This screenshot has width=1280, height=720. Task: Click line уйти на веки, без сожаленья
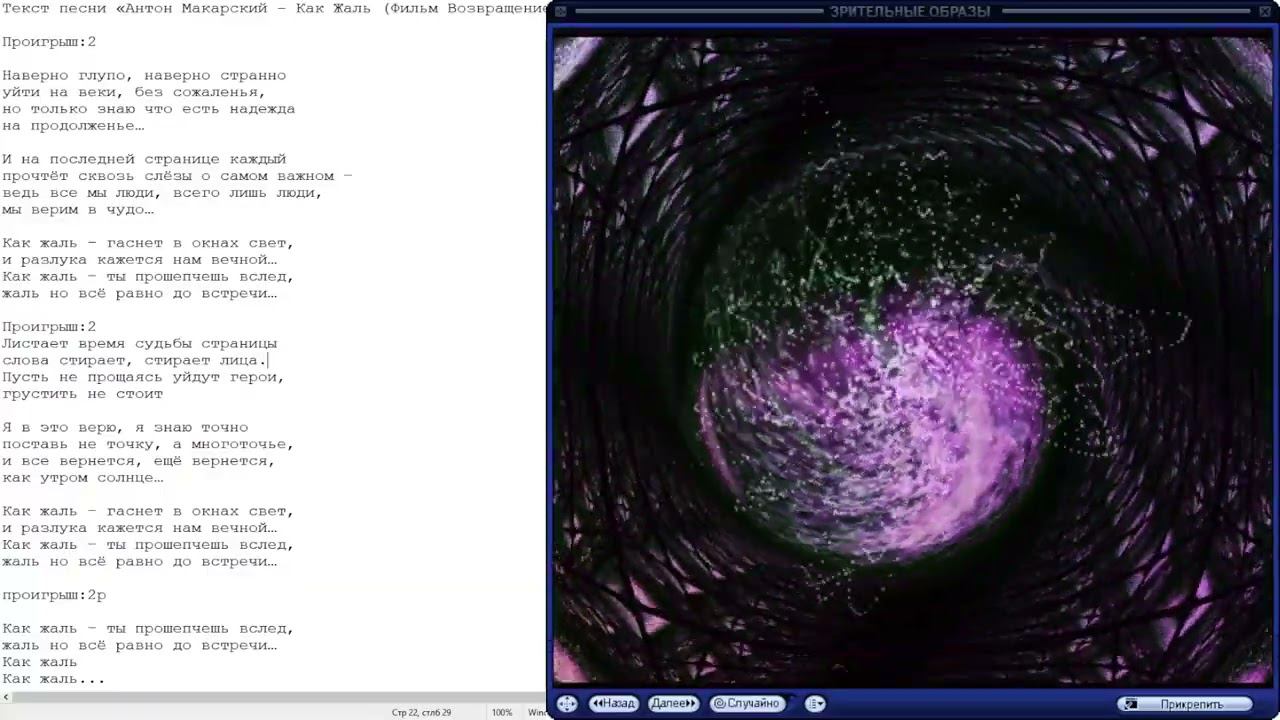point(135,92)
